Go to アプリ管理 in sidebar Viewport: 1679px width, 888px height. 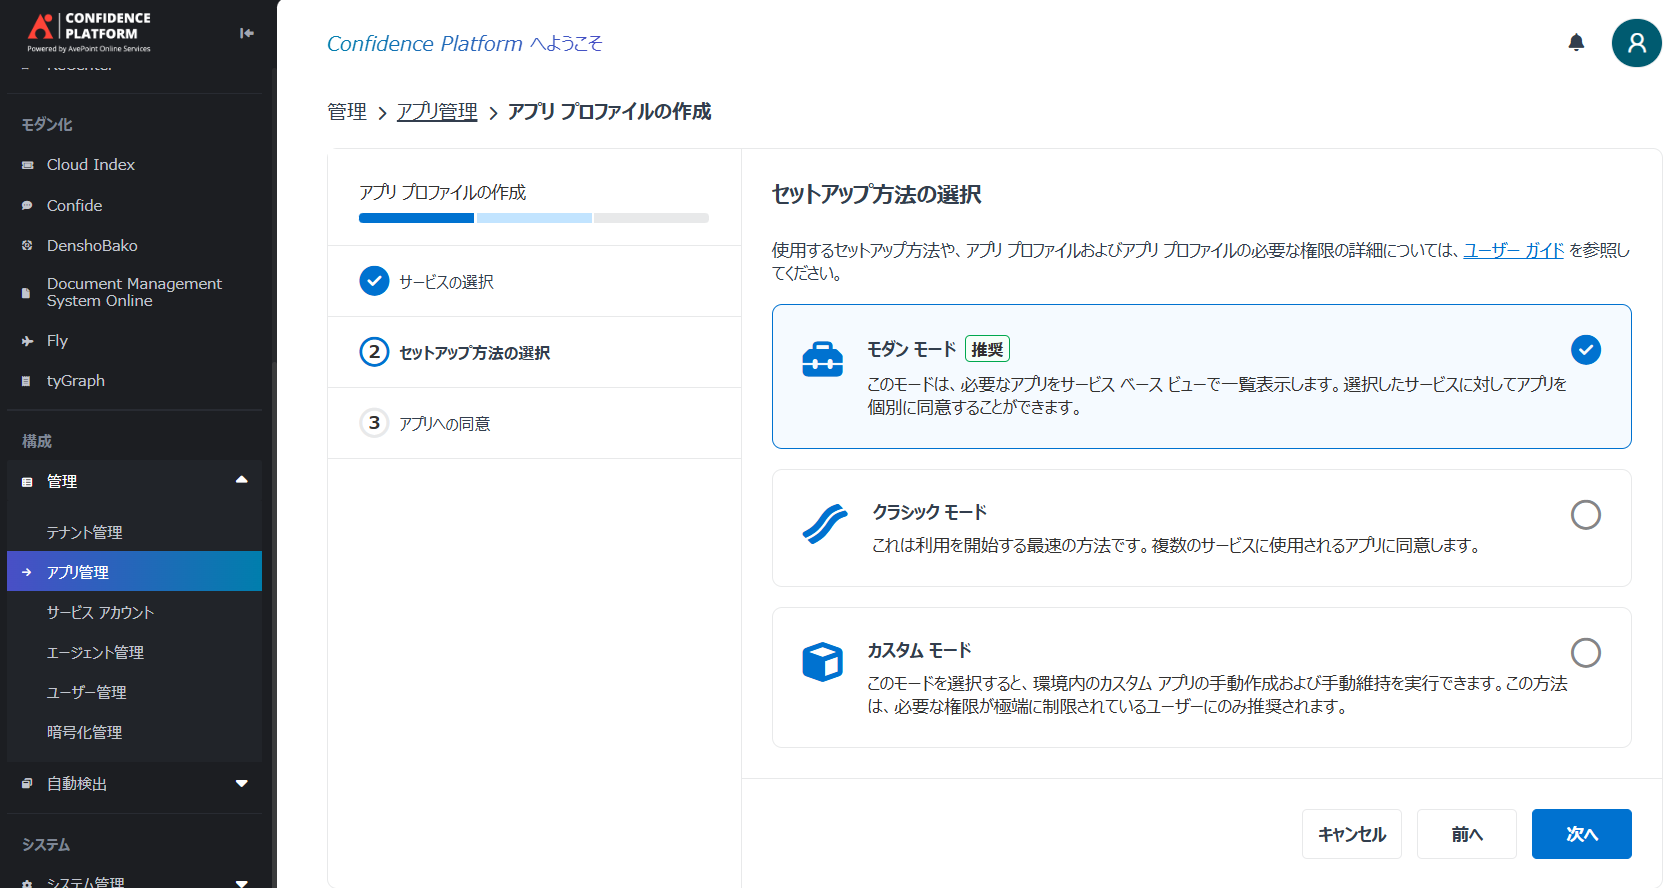[x=134, y=572]
